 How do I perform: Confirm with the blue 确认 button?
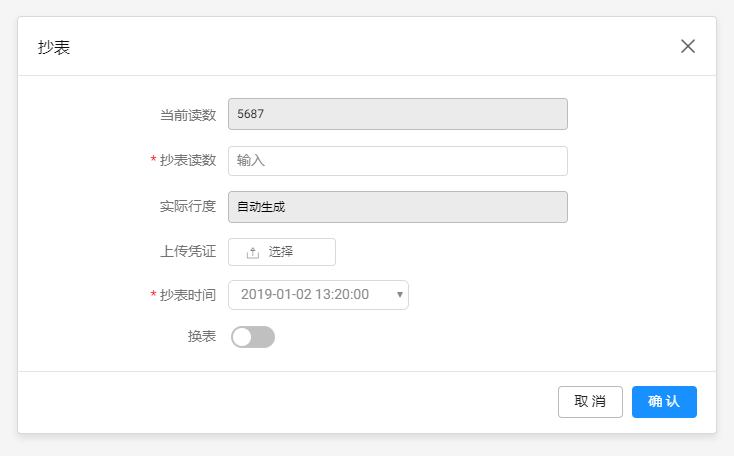[664, 401]
